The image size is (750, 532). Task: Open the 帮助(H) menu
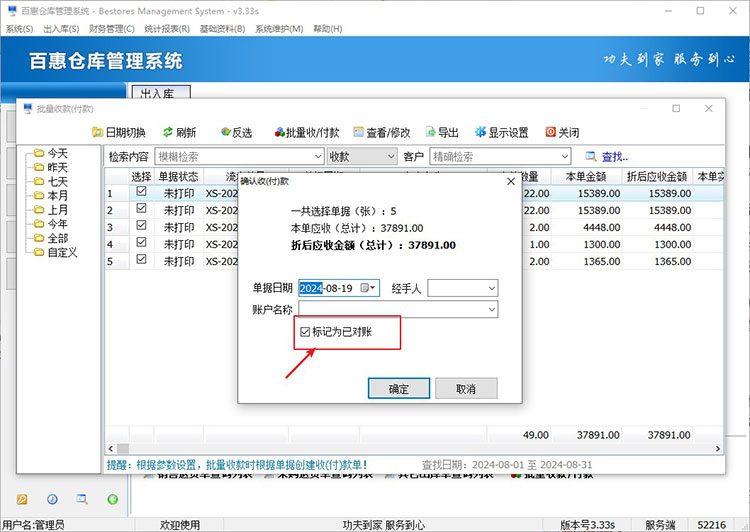(328, 29)
